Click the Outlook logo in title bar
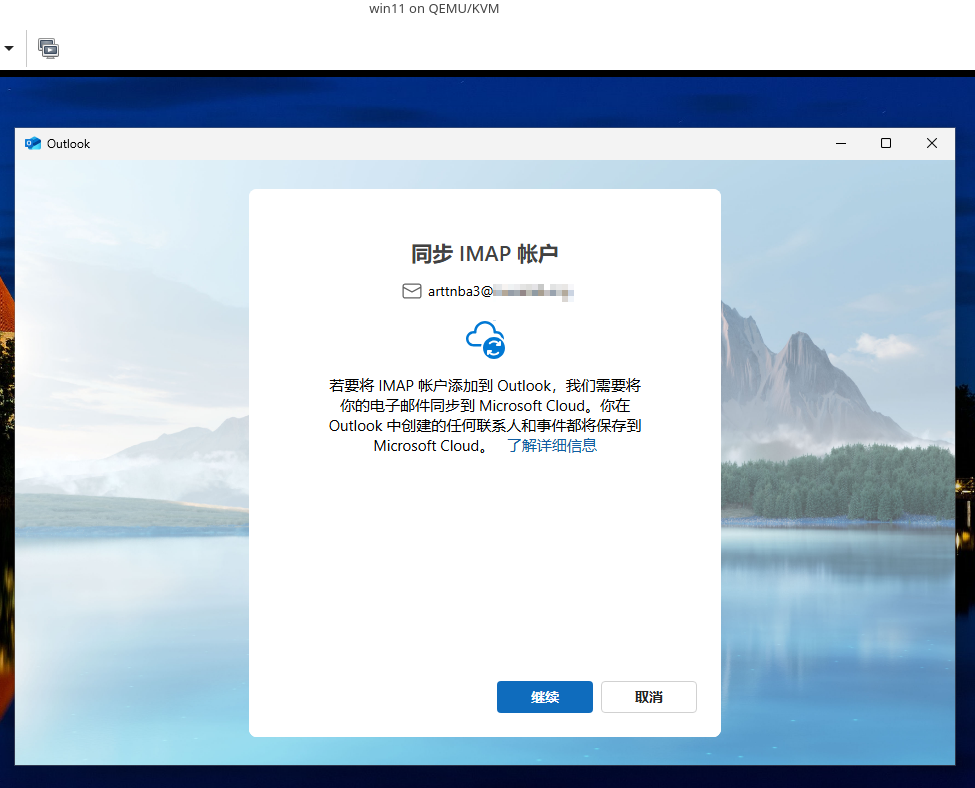This screenshot has width=975, height=788. (x=32, y=144)
